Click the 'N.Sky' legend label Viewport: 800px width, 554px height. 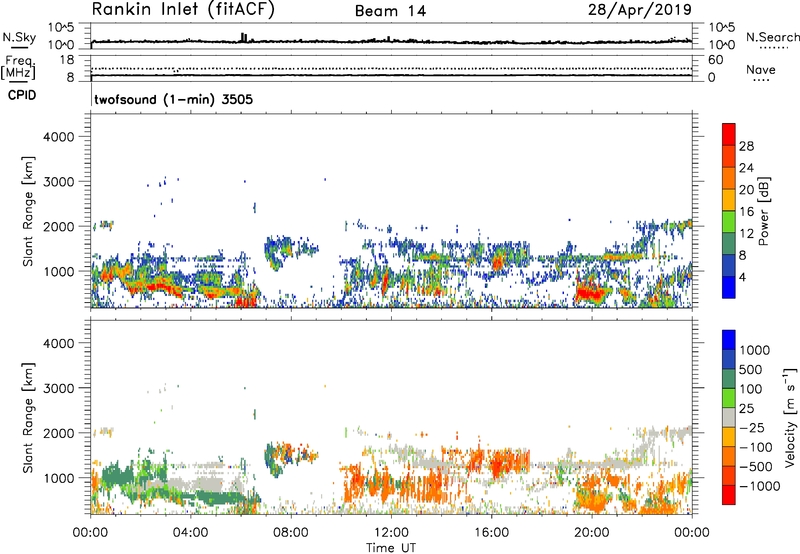[19, 37]
